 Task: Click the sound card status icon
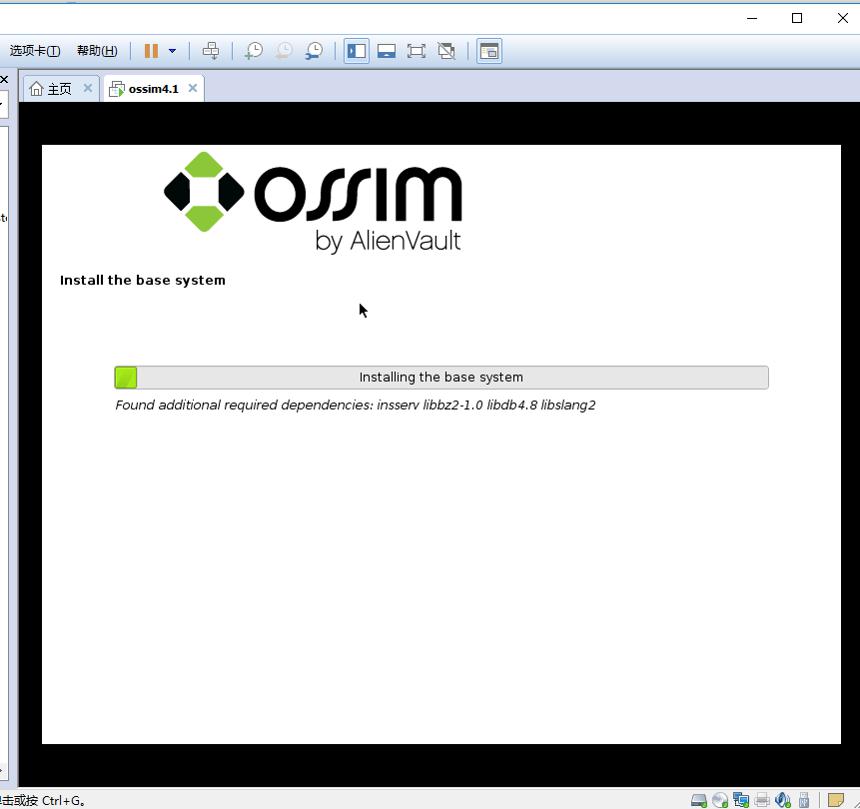pyautogui.click(x=783, y=800)
